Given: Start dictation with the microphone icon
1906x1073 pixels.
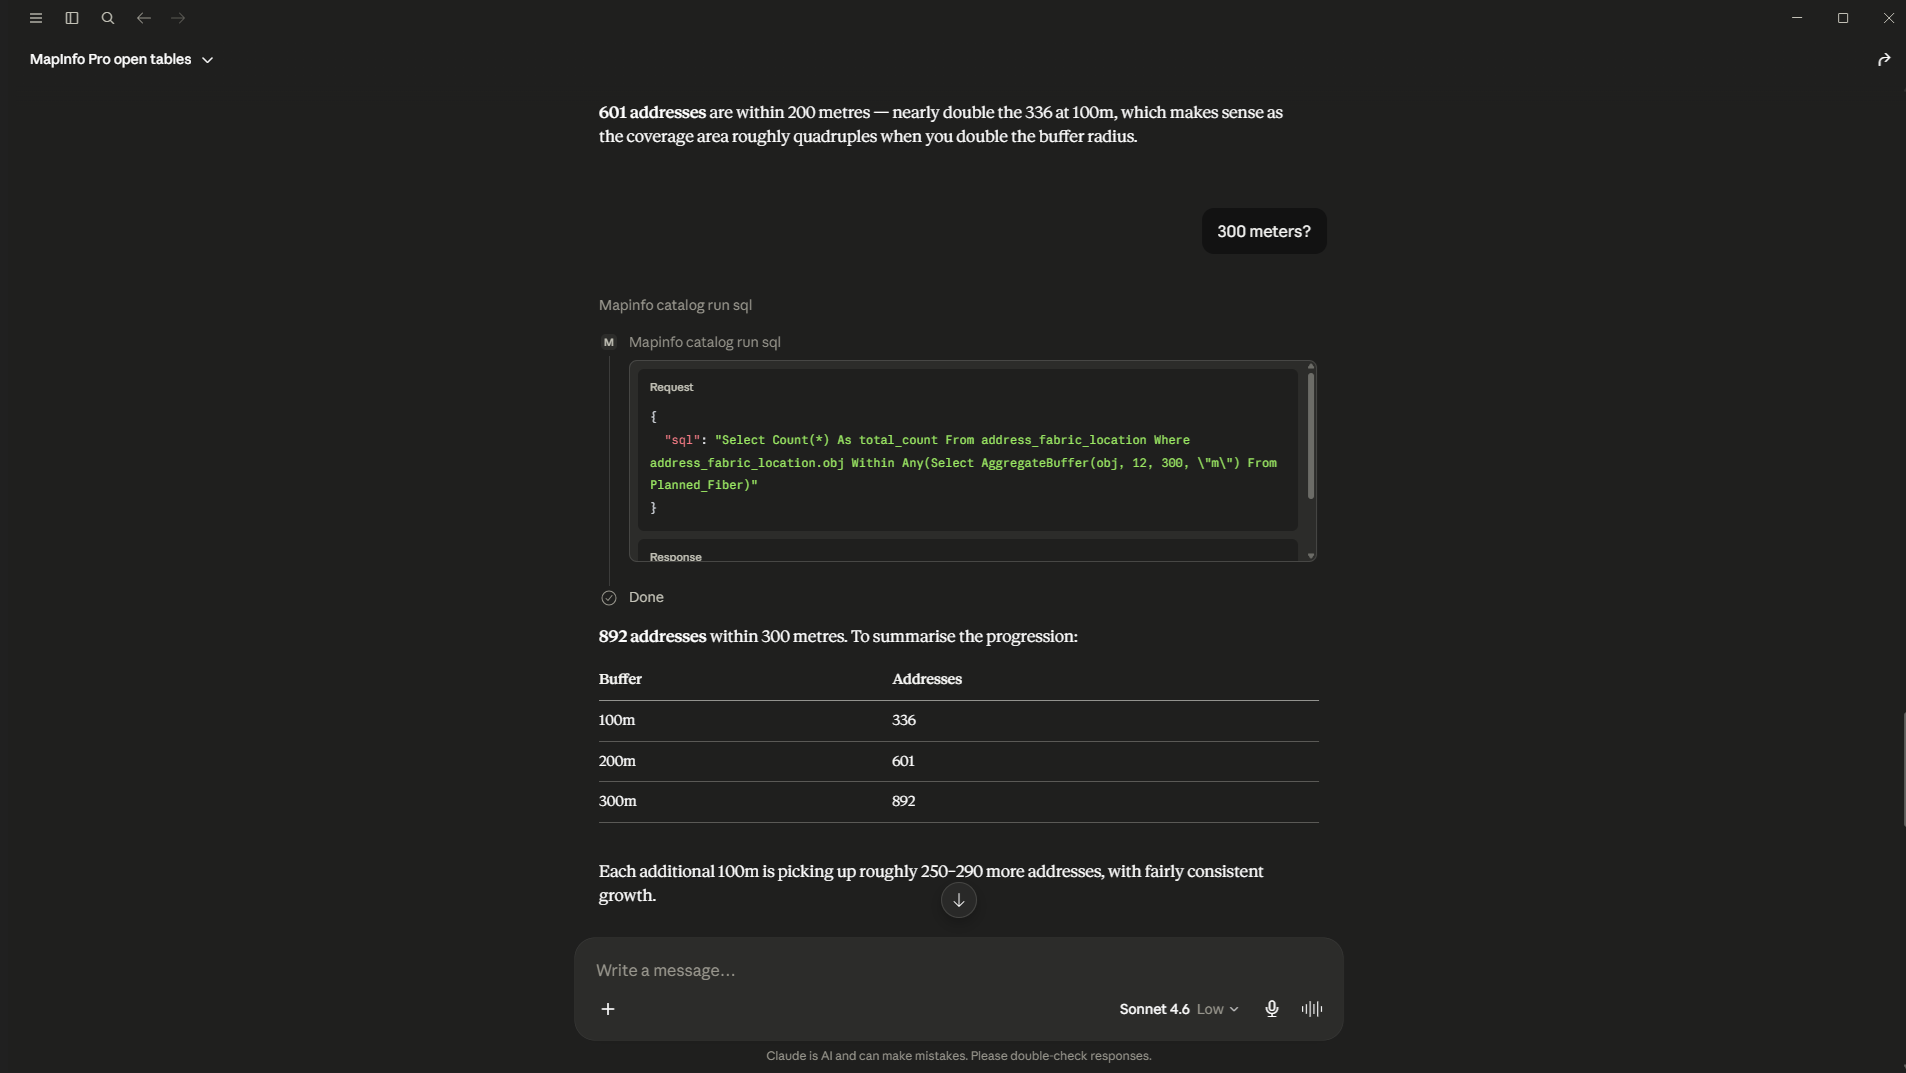Looking at the screenshot, I should point(1272,1009).
